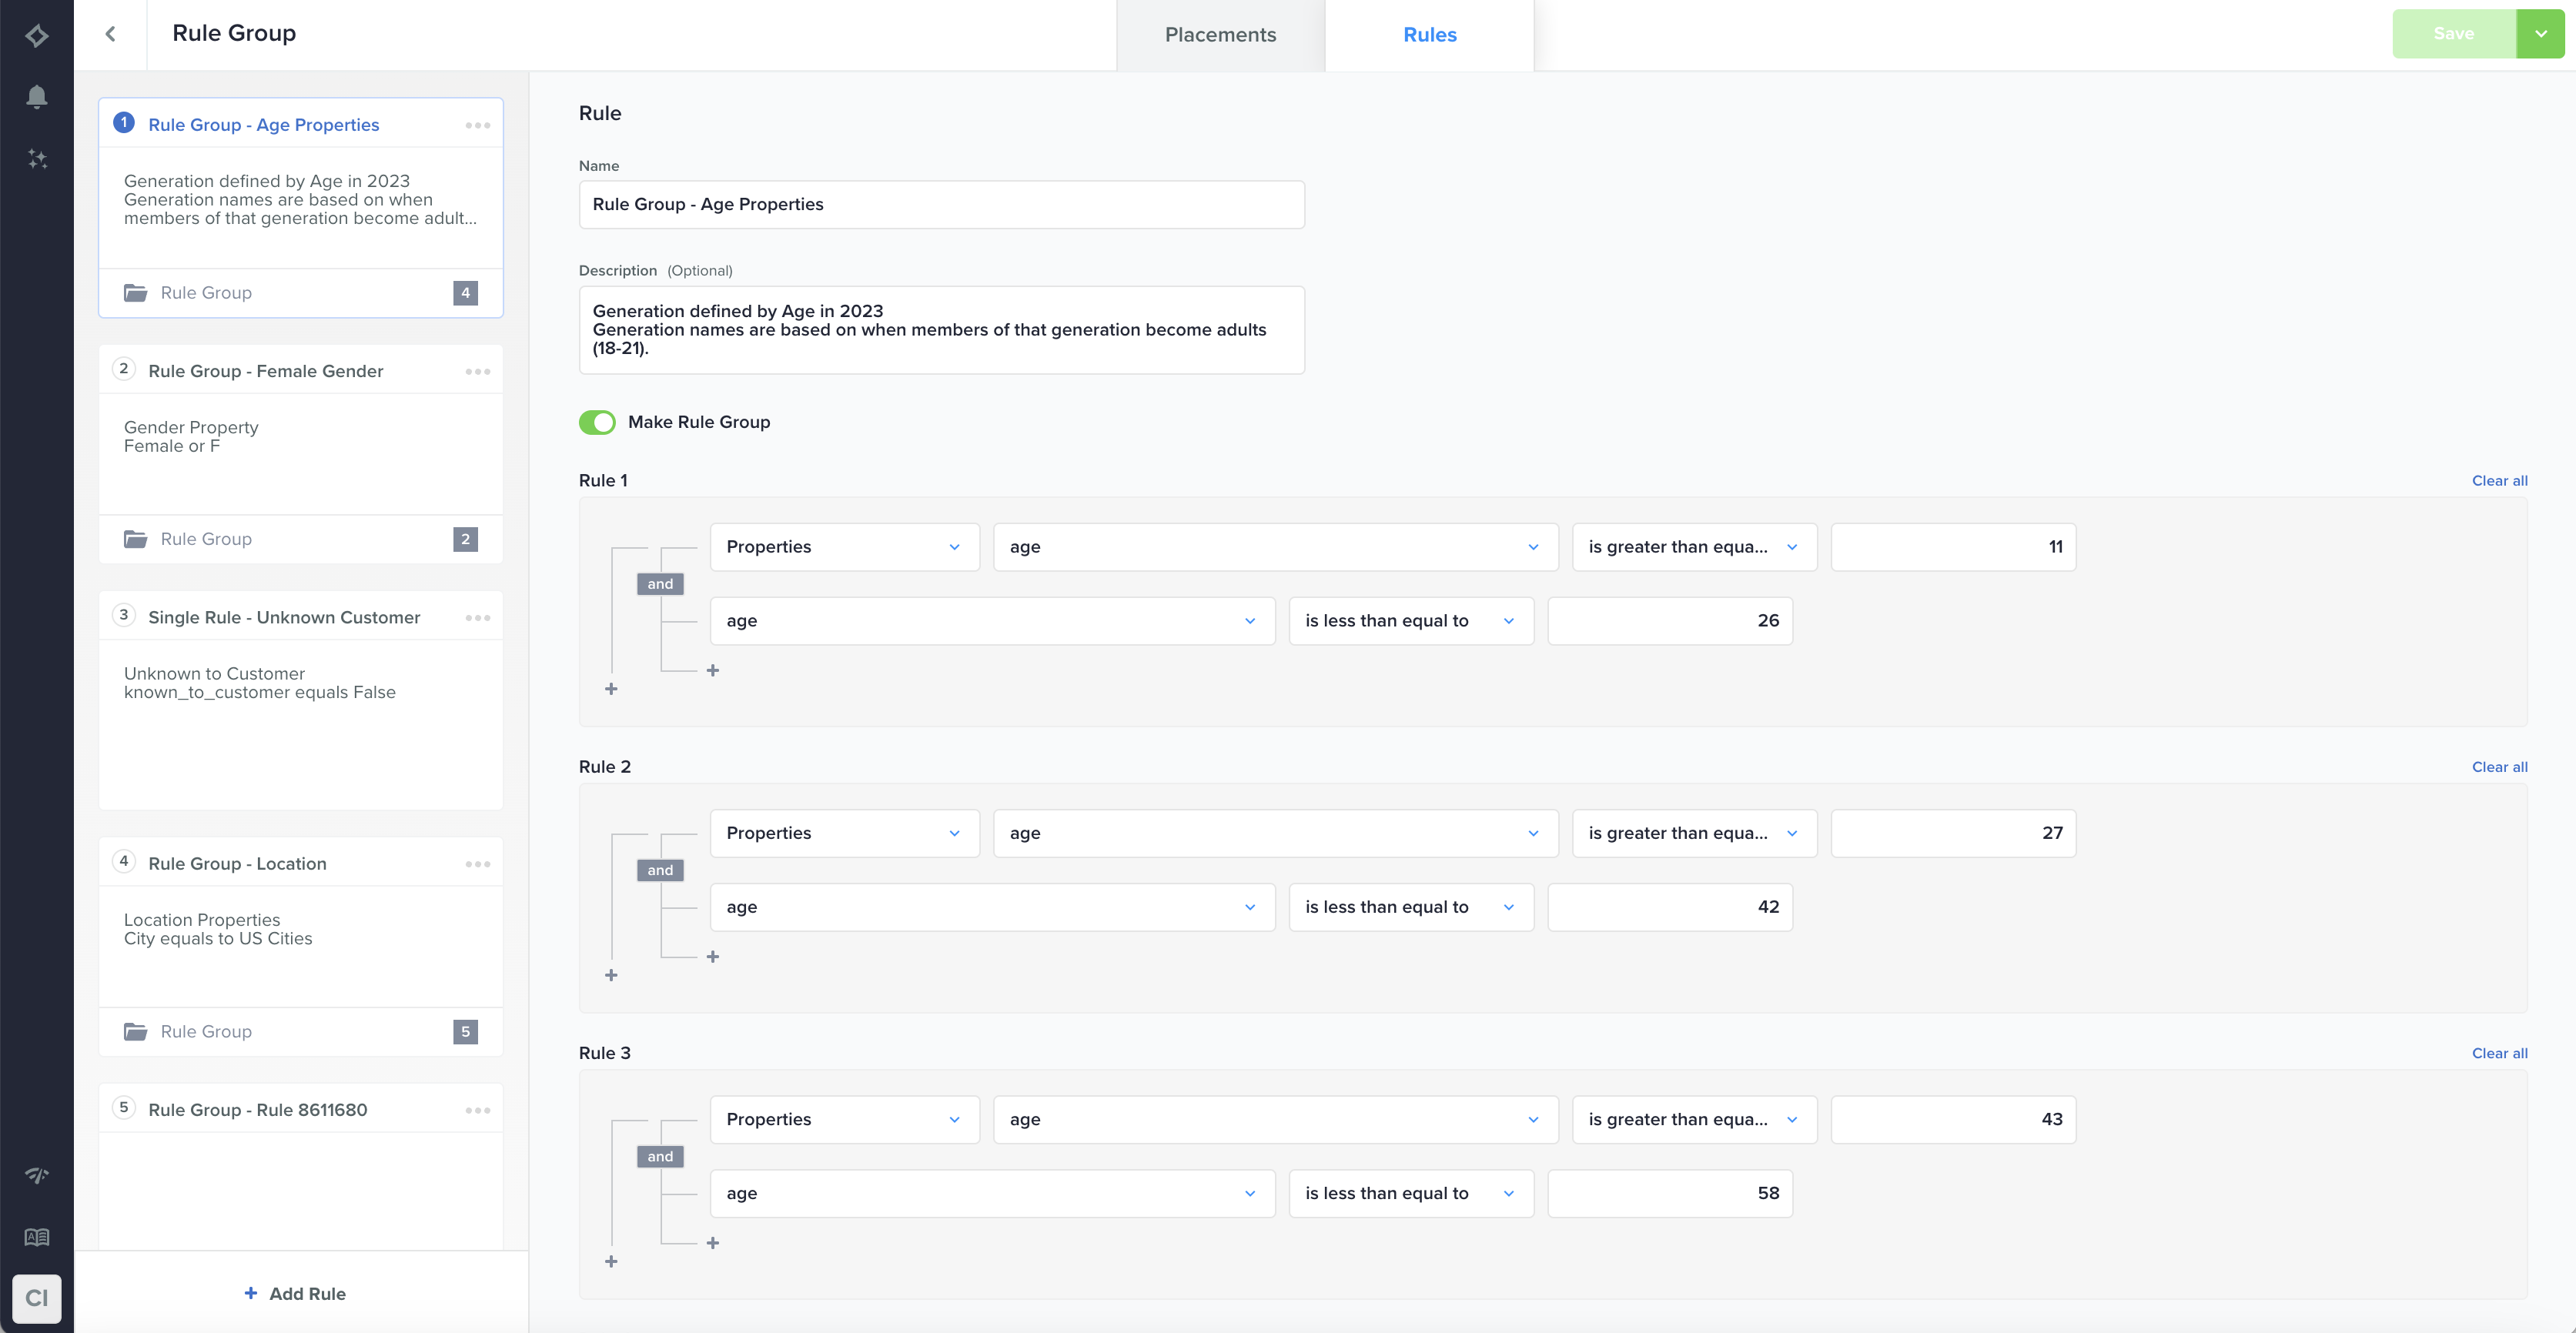Image resolution: width=2576 pixels, height=1333 pixels.
Task: Toggle the 'and' operator in Rule 3
Action: tap(660, 1156)
